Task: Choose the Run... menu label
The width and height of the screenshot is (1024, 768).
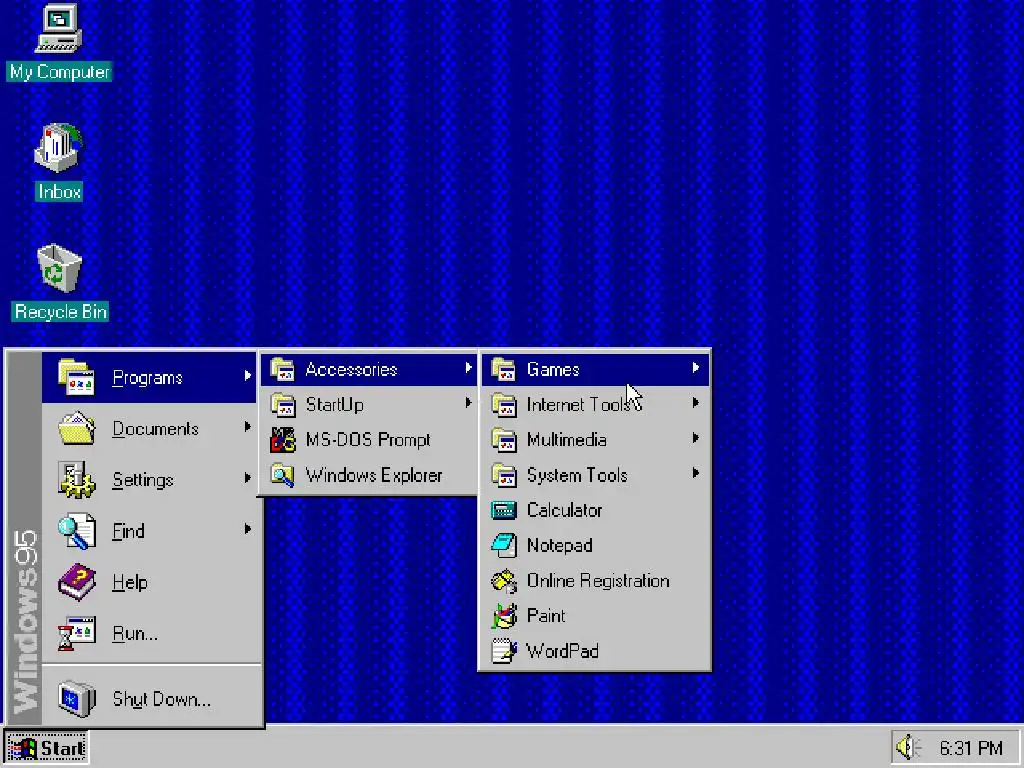Action: pyautogui.click(x=135, y=633)
